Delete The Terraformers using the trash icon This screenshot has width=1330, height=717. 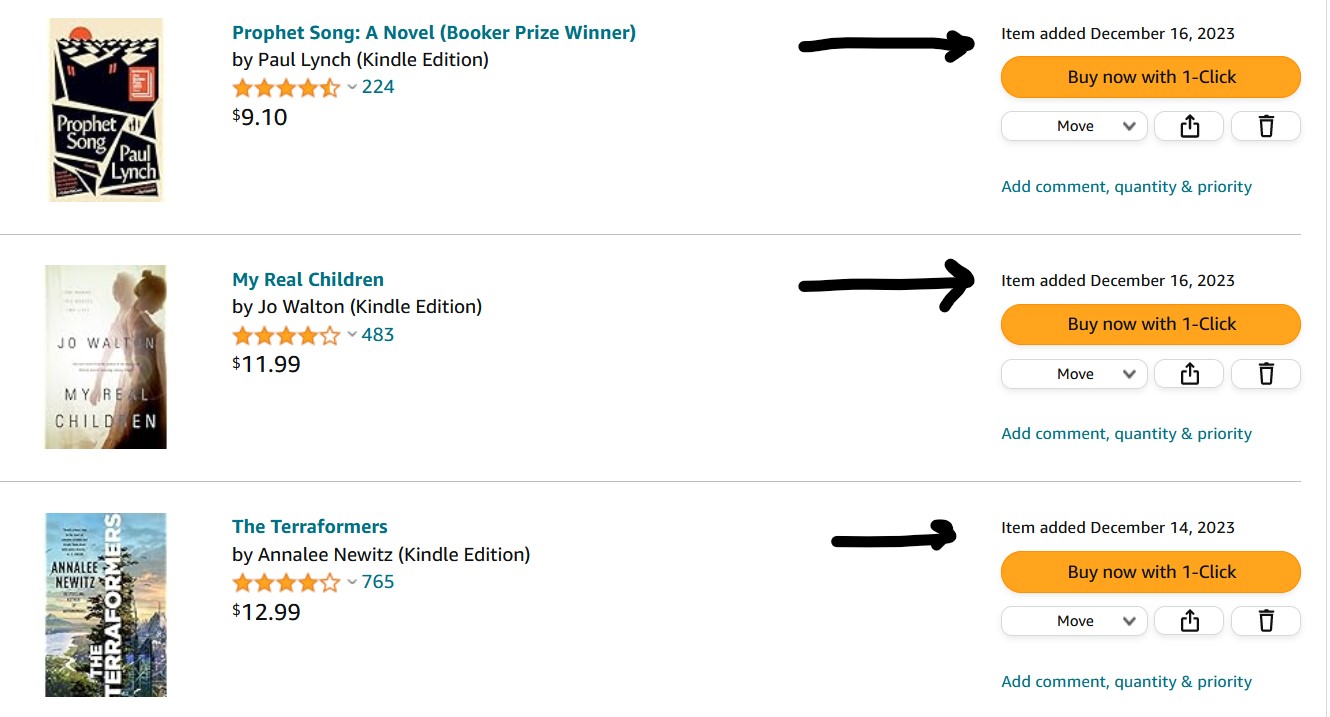(1266, 620)
